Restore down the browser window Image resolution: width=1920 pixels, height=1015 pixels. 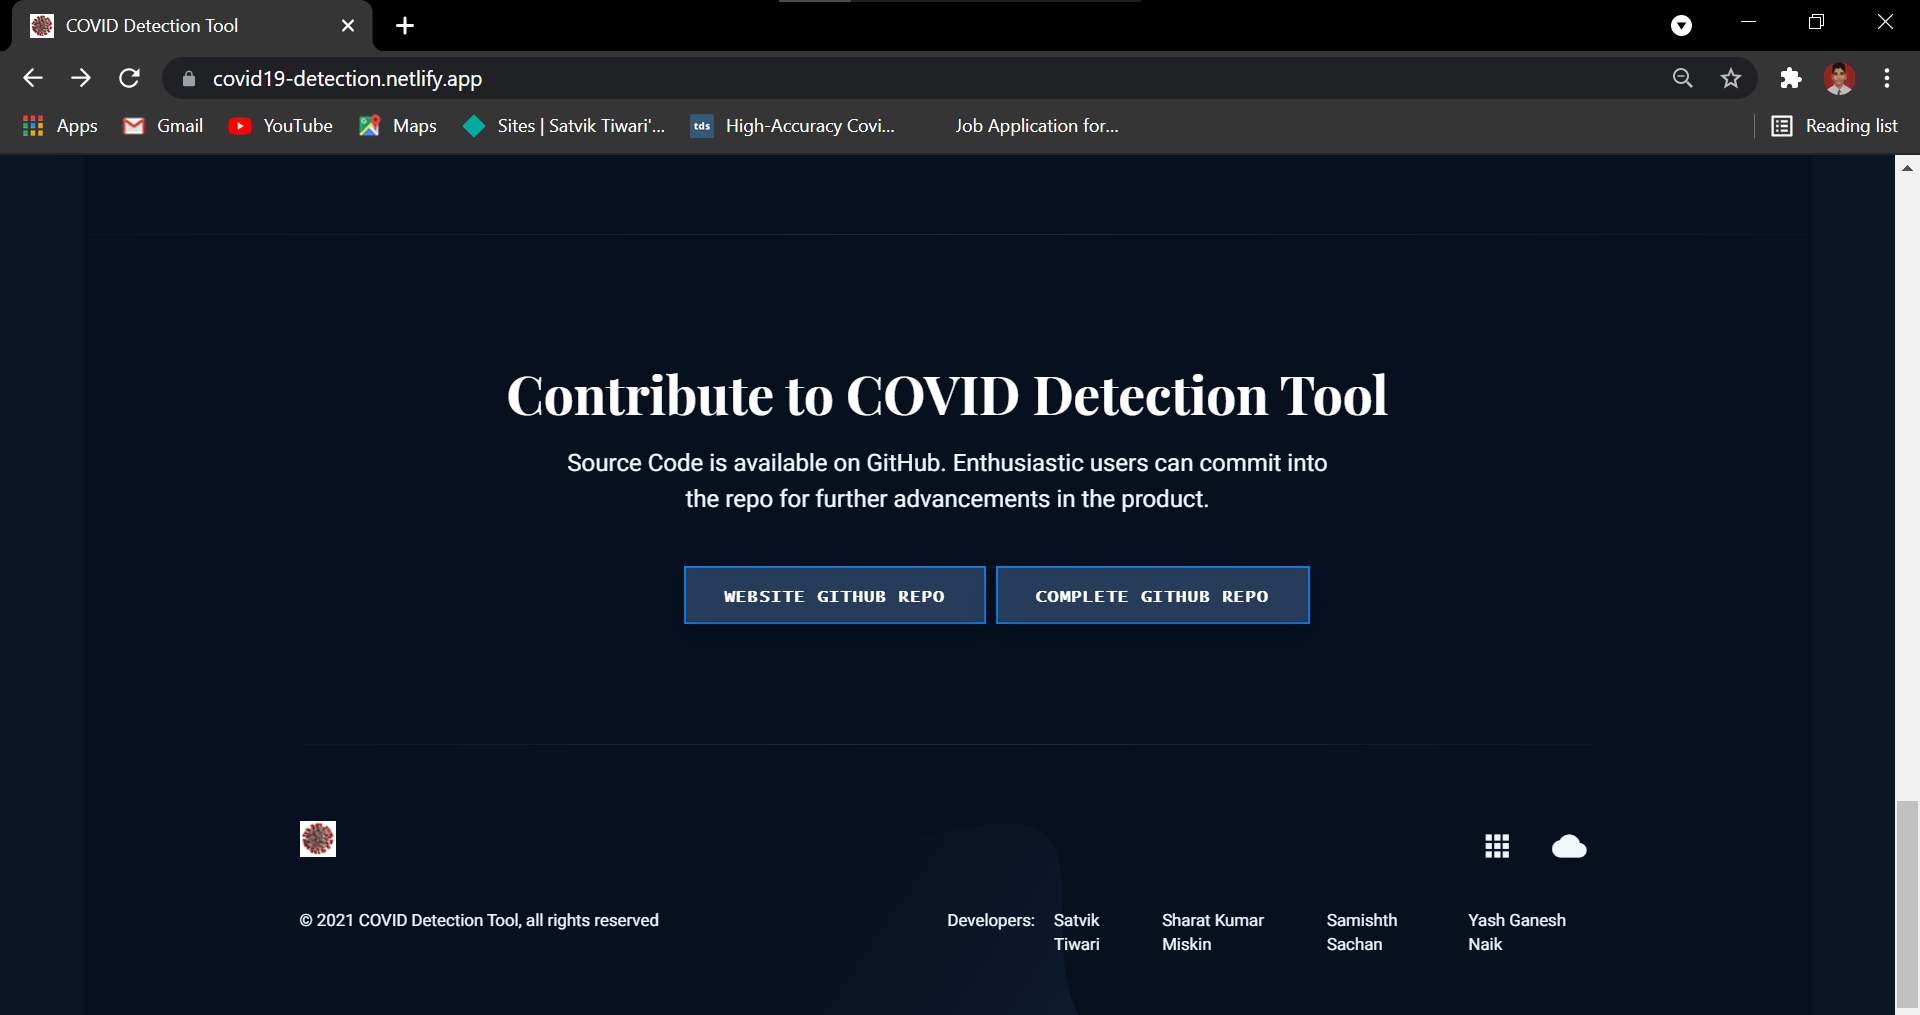pyautogui.click(x=1816, y=22)
